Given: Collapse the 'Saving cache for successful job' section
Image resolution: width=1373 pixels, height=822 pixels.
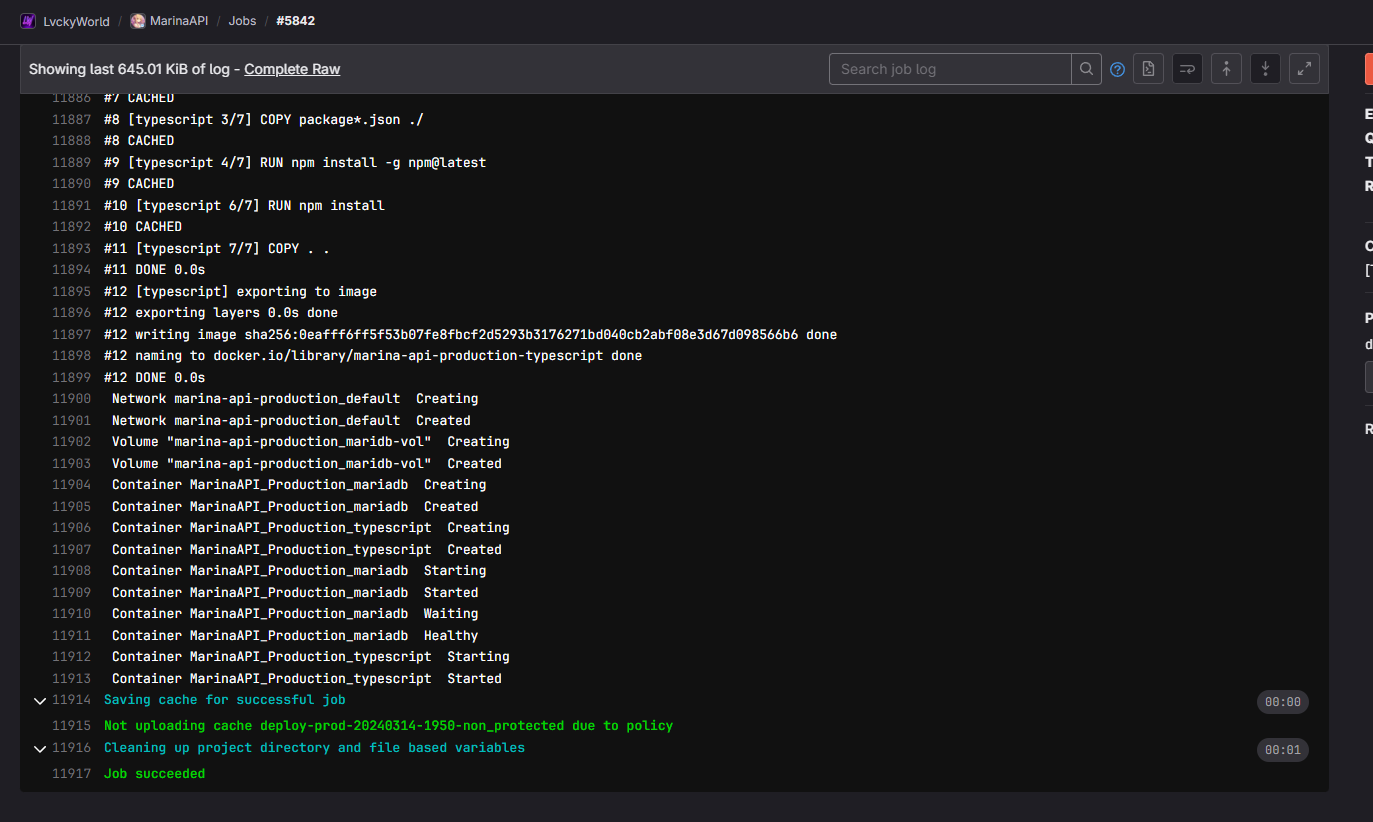Looking at the screenshot, I should pyautogui.click(x=40, y=701).
